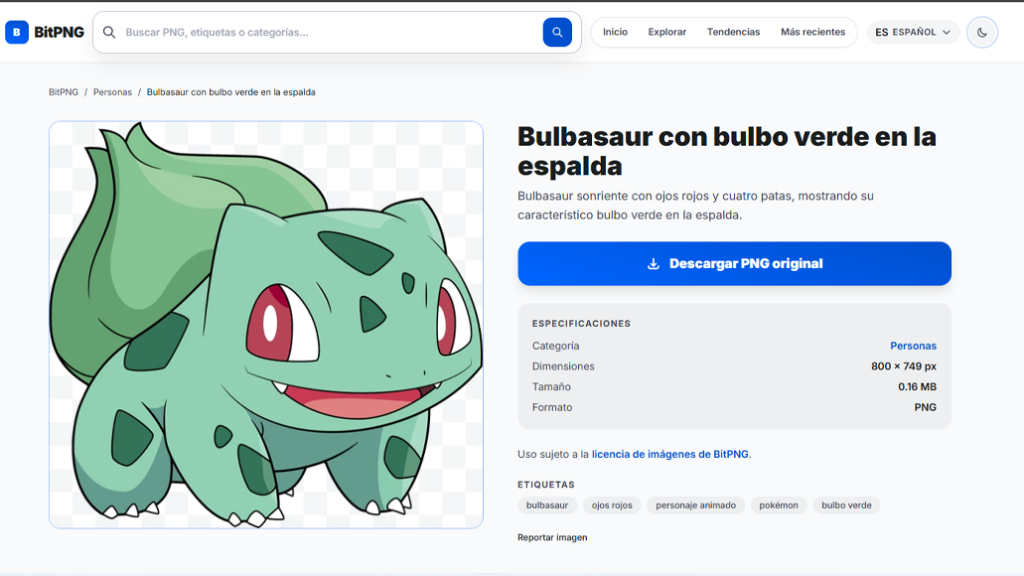Viewport: 1024px width, 576px height.
Task: Click the ESPECIFICACIONES section heading
Action: coord(581,323)
